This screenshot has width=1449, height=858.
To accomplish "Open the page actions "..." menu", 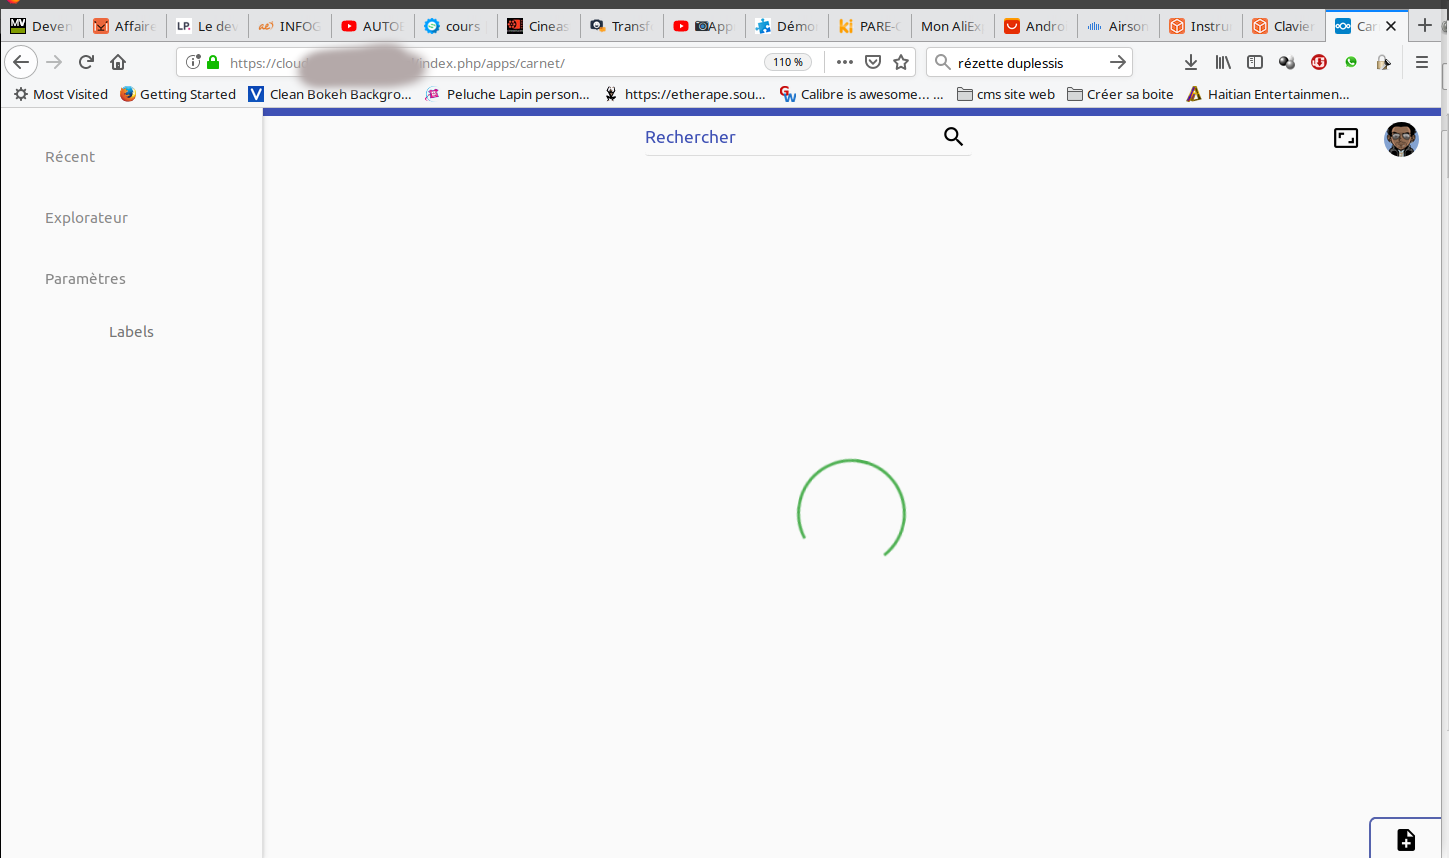I will point(843,62).
